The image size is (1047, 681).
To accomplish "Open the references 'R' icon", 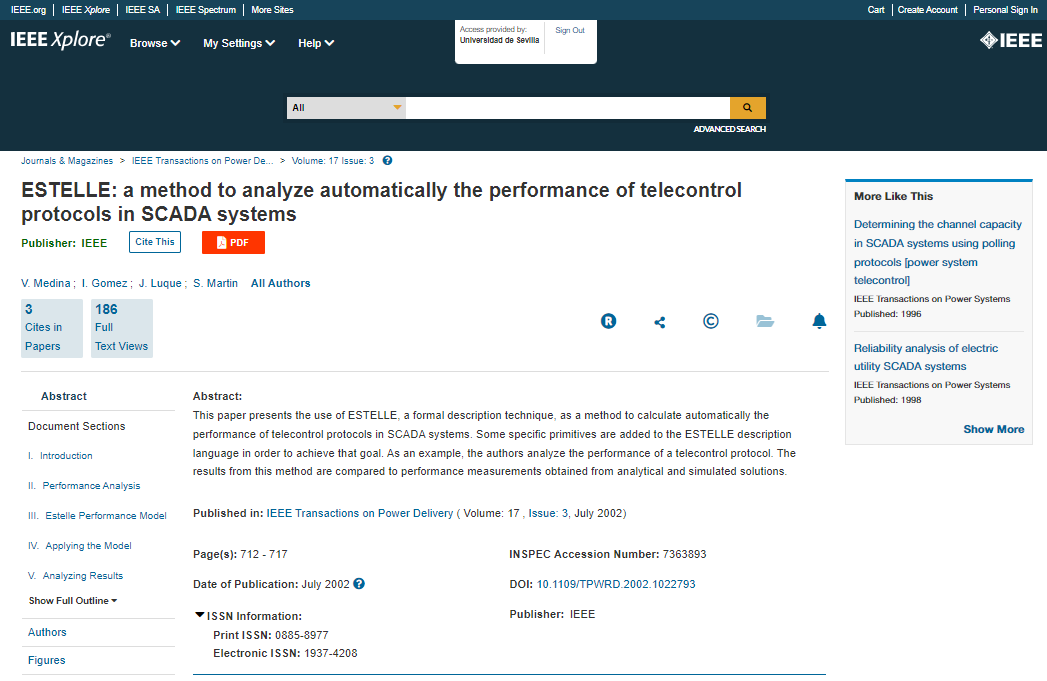I will tap(608, 321).
